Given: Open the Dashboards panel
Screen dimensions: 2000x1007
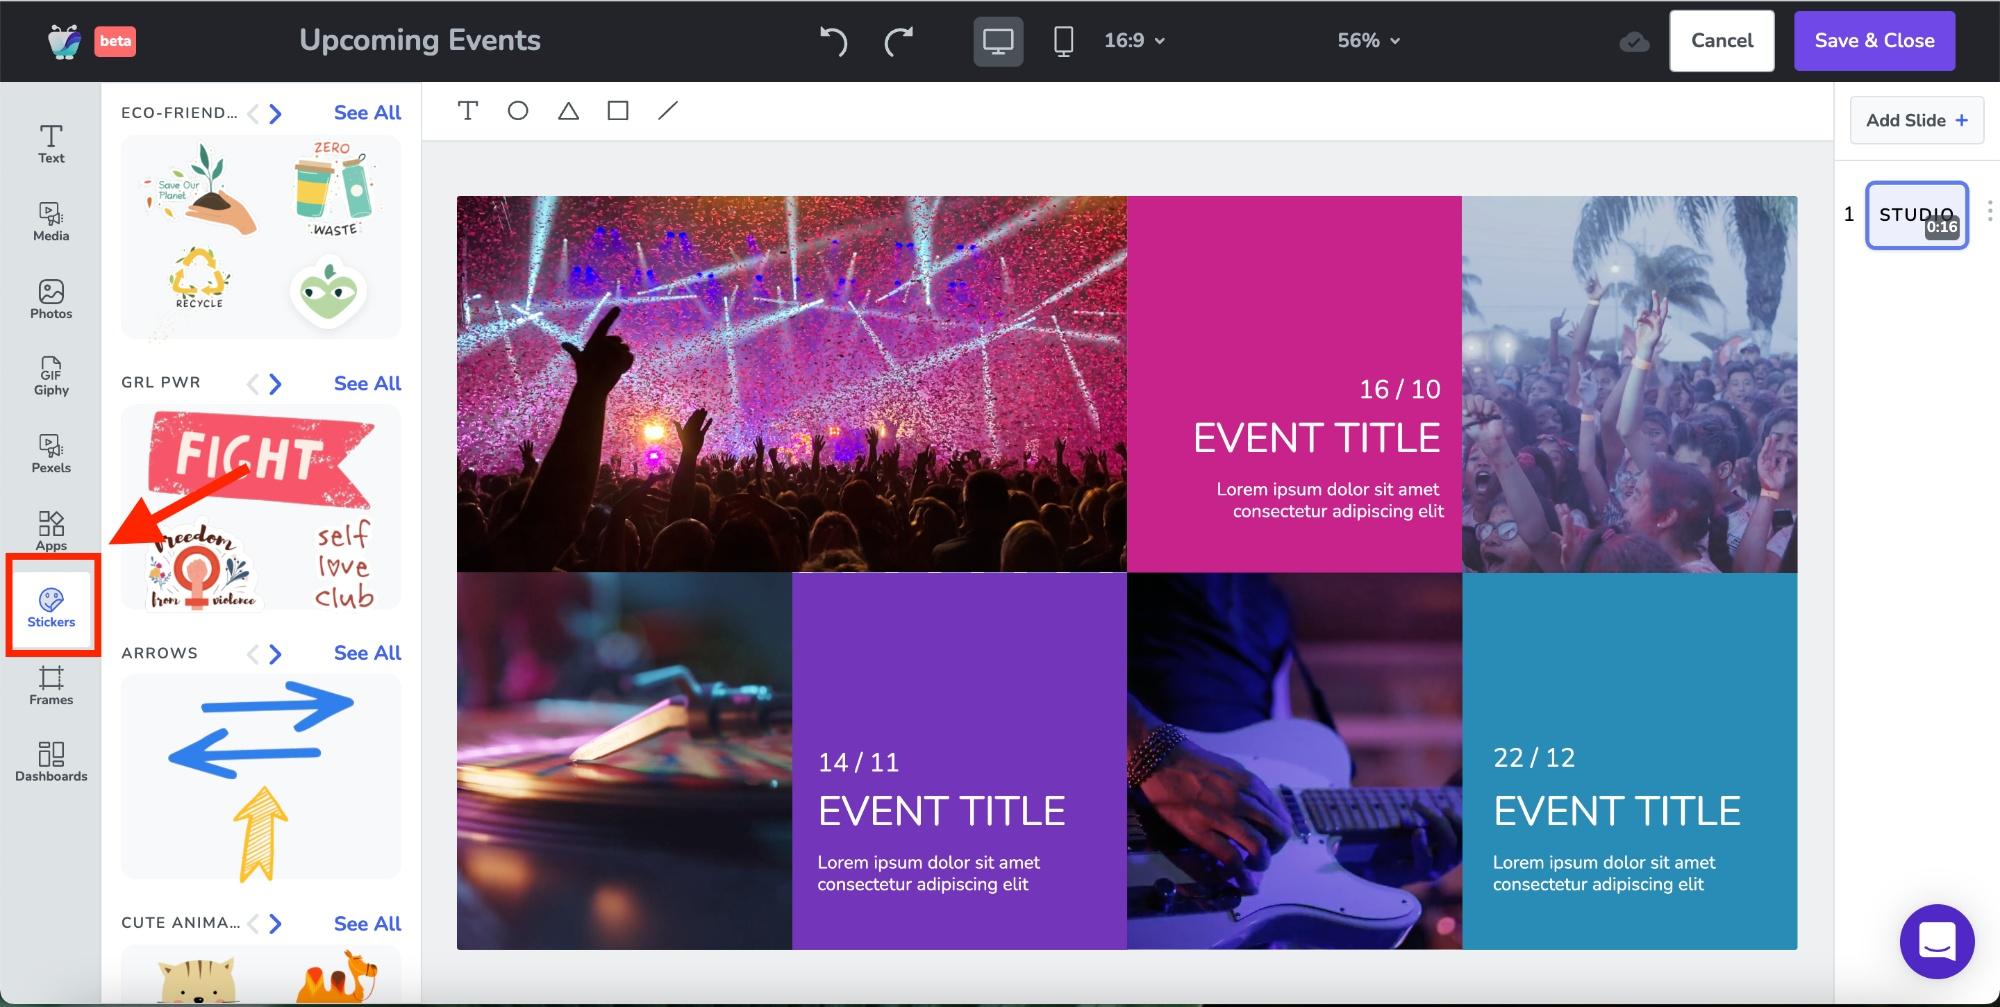Looking at the screenshot, I should coord(51,762).
